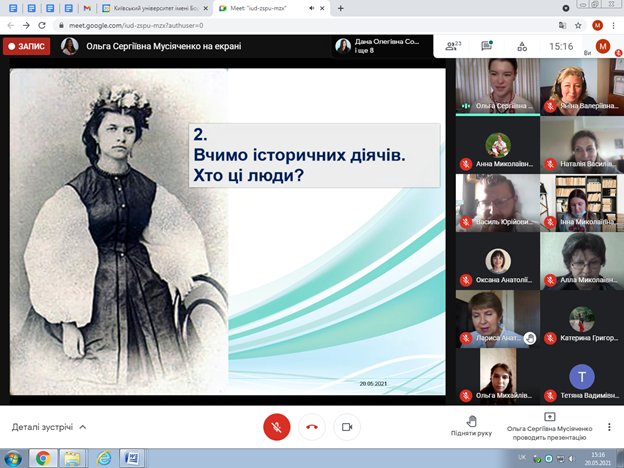Click the ЗАПИС recording indicator
This screenshot has height=468, width=624.
pos(26,46)
